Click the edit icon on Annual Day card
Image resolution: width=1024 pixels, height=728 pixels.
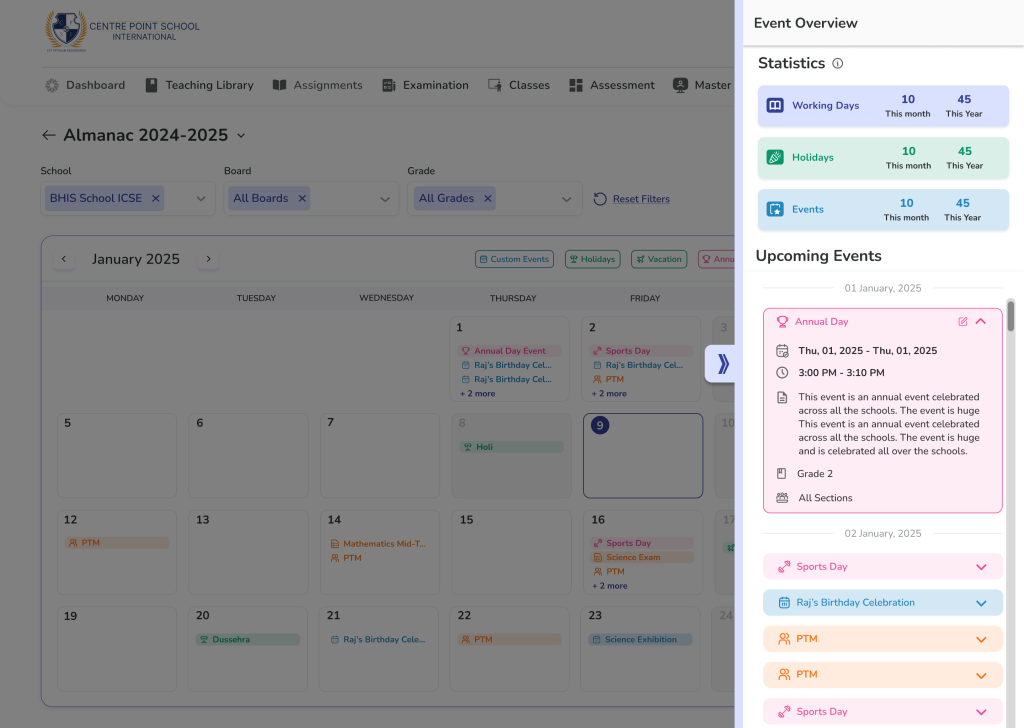point(963,322)
